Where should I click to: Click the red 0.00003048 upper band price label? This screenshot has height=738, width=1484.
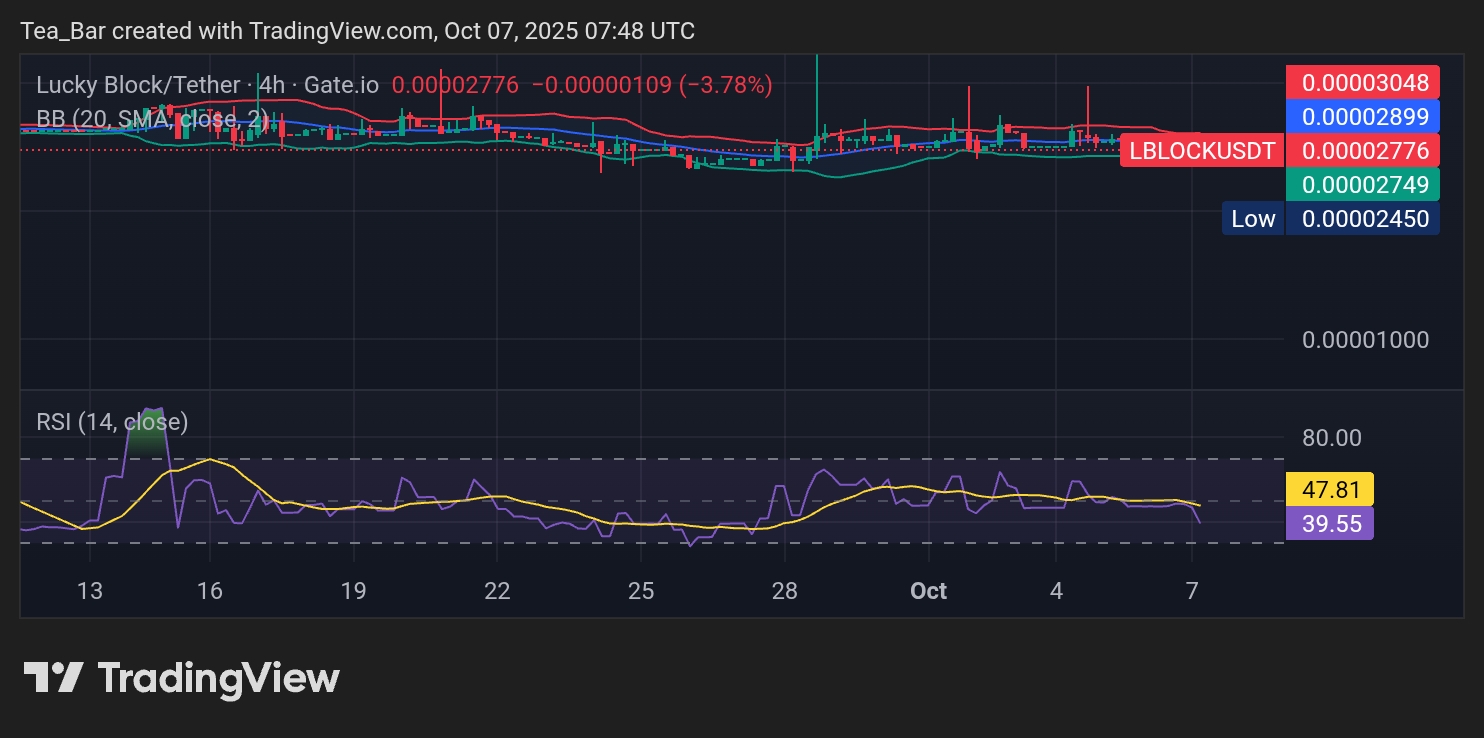(1363, 82)
